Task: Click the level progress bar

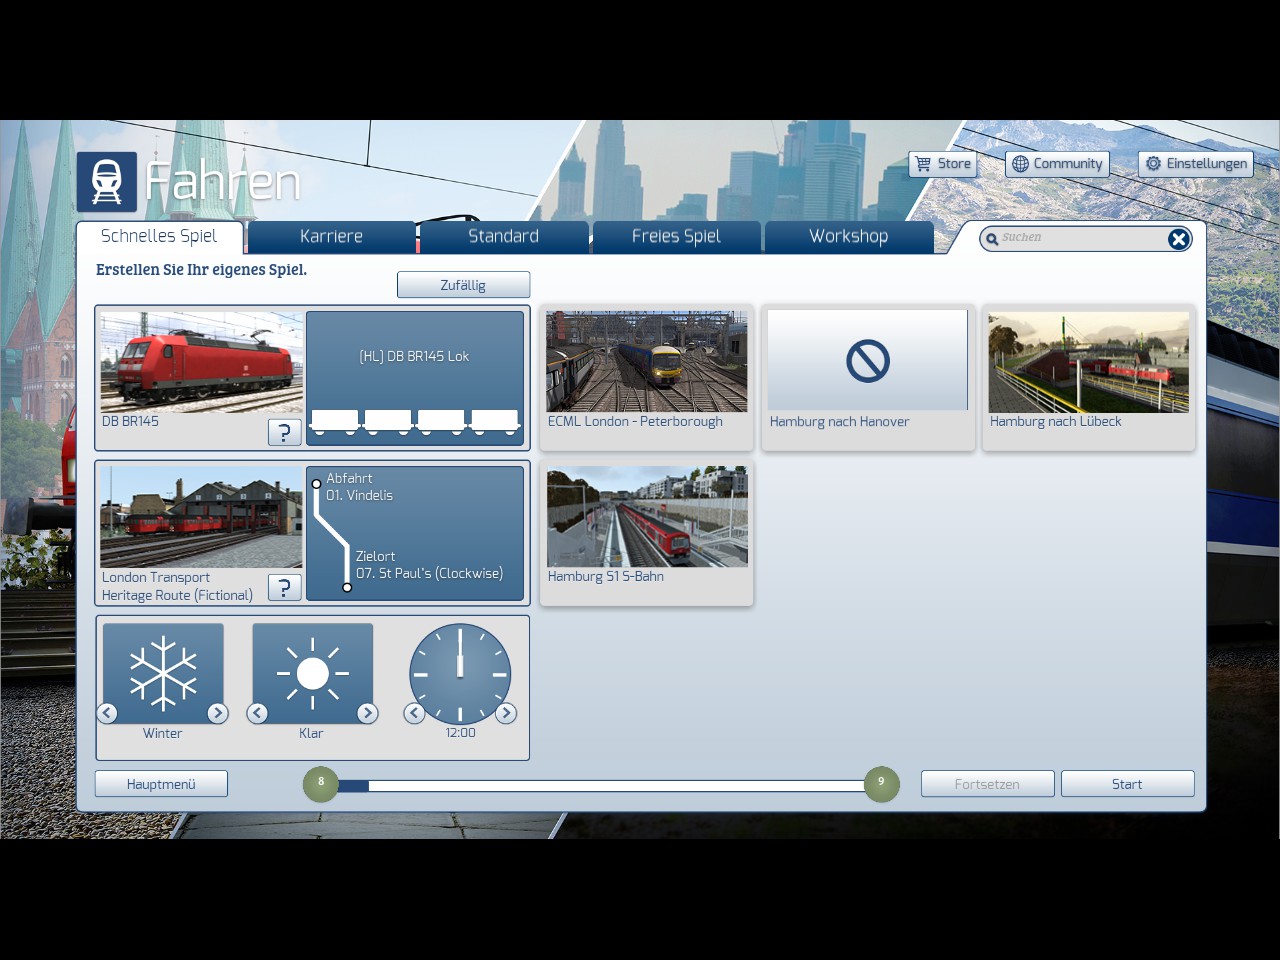Action: (600, 785)
